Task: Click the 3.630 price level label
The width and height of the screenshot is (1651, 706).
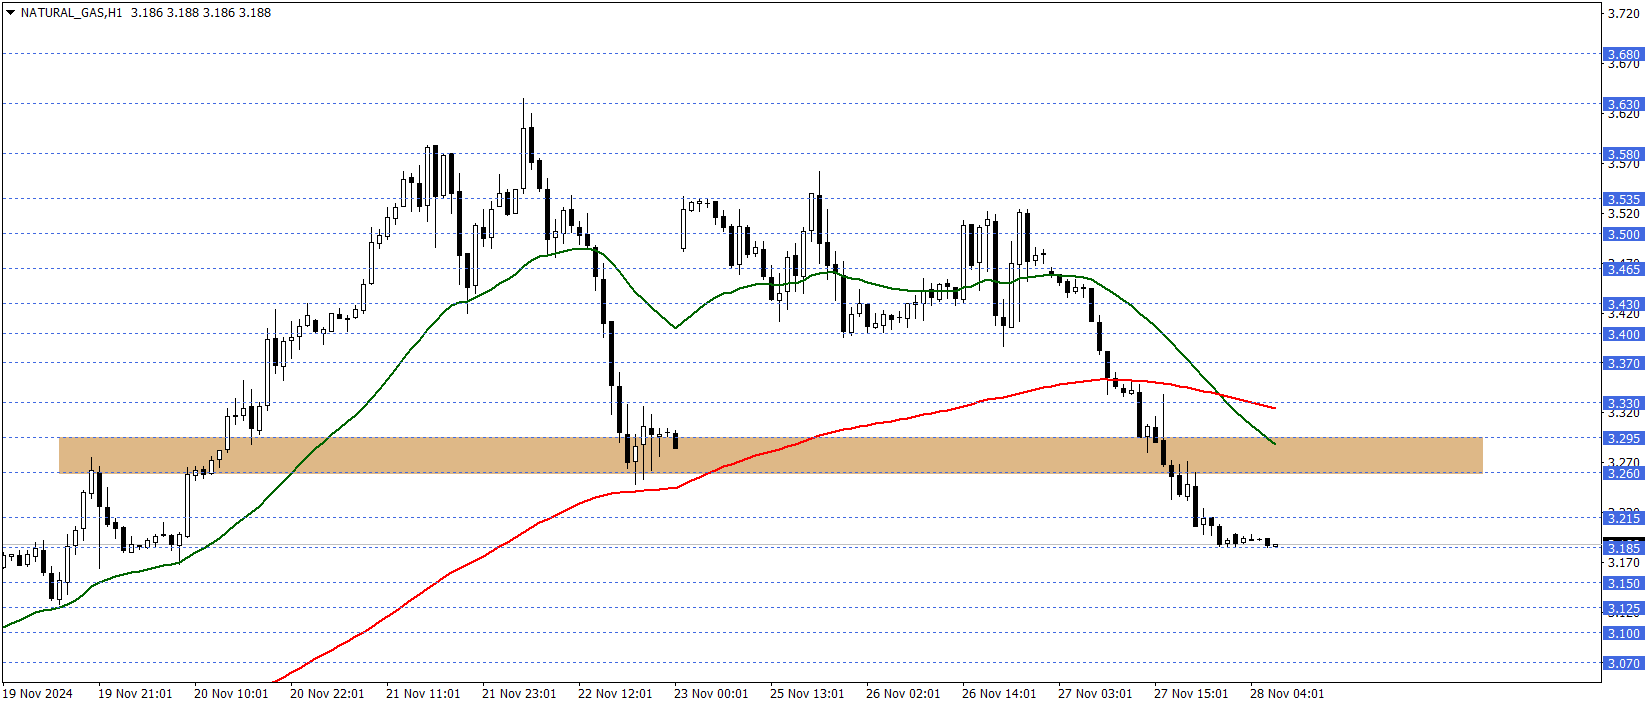Action: pos(1624,104)
